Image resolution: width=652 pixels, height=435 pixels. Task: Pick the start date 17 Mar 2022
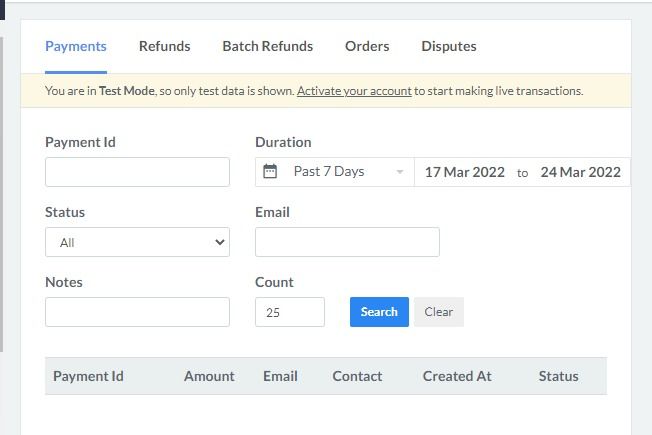click(464, 172)
